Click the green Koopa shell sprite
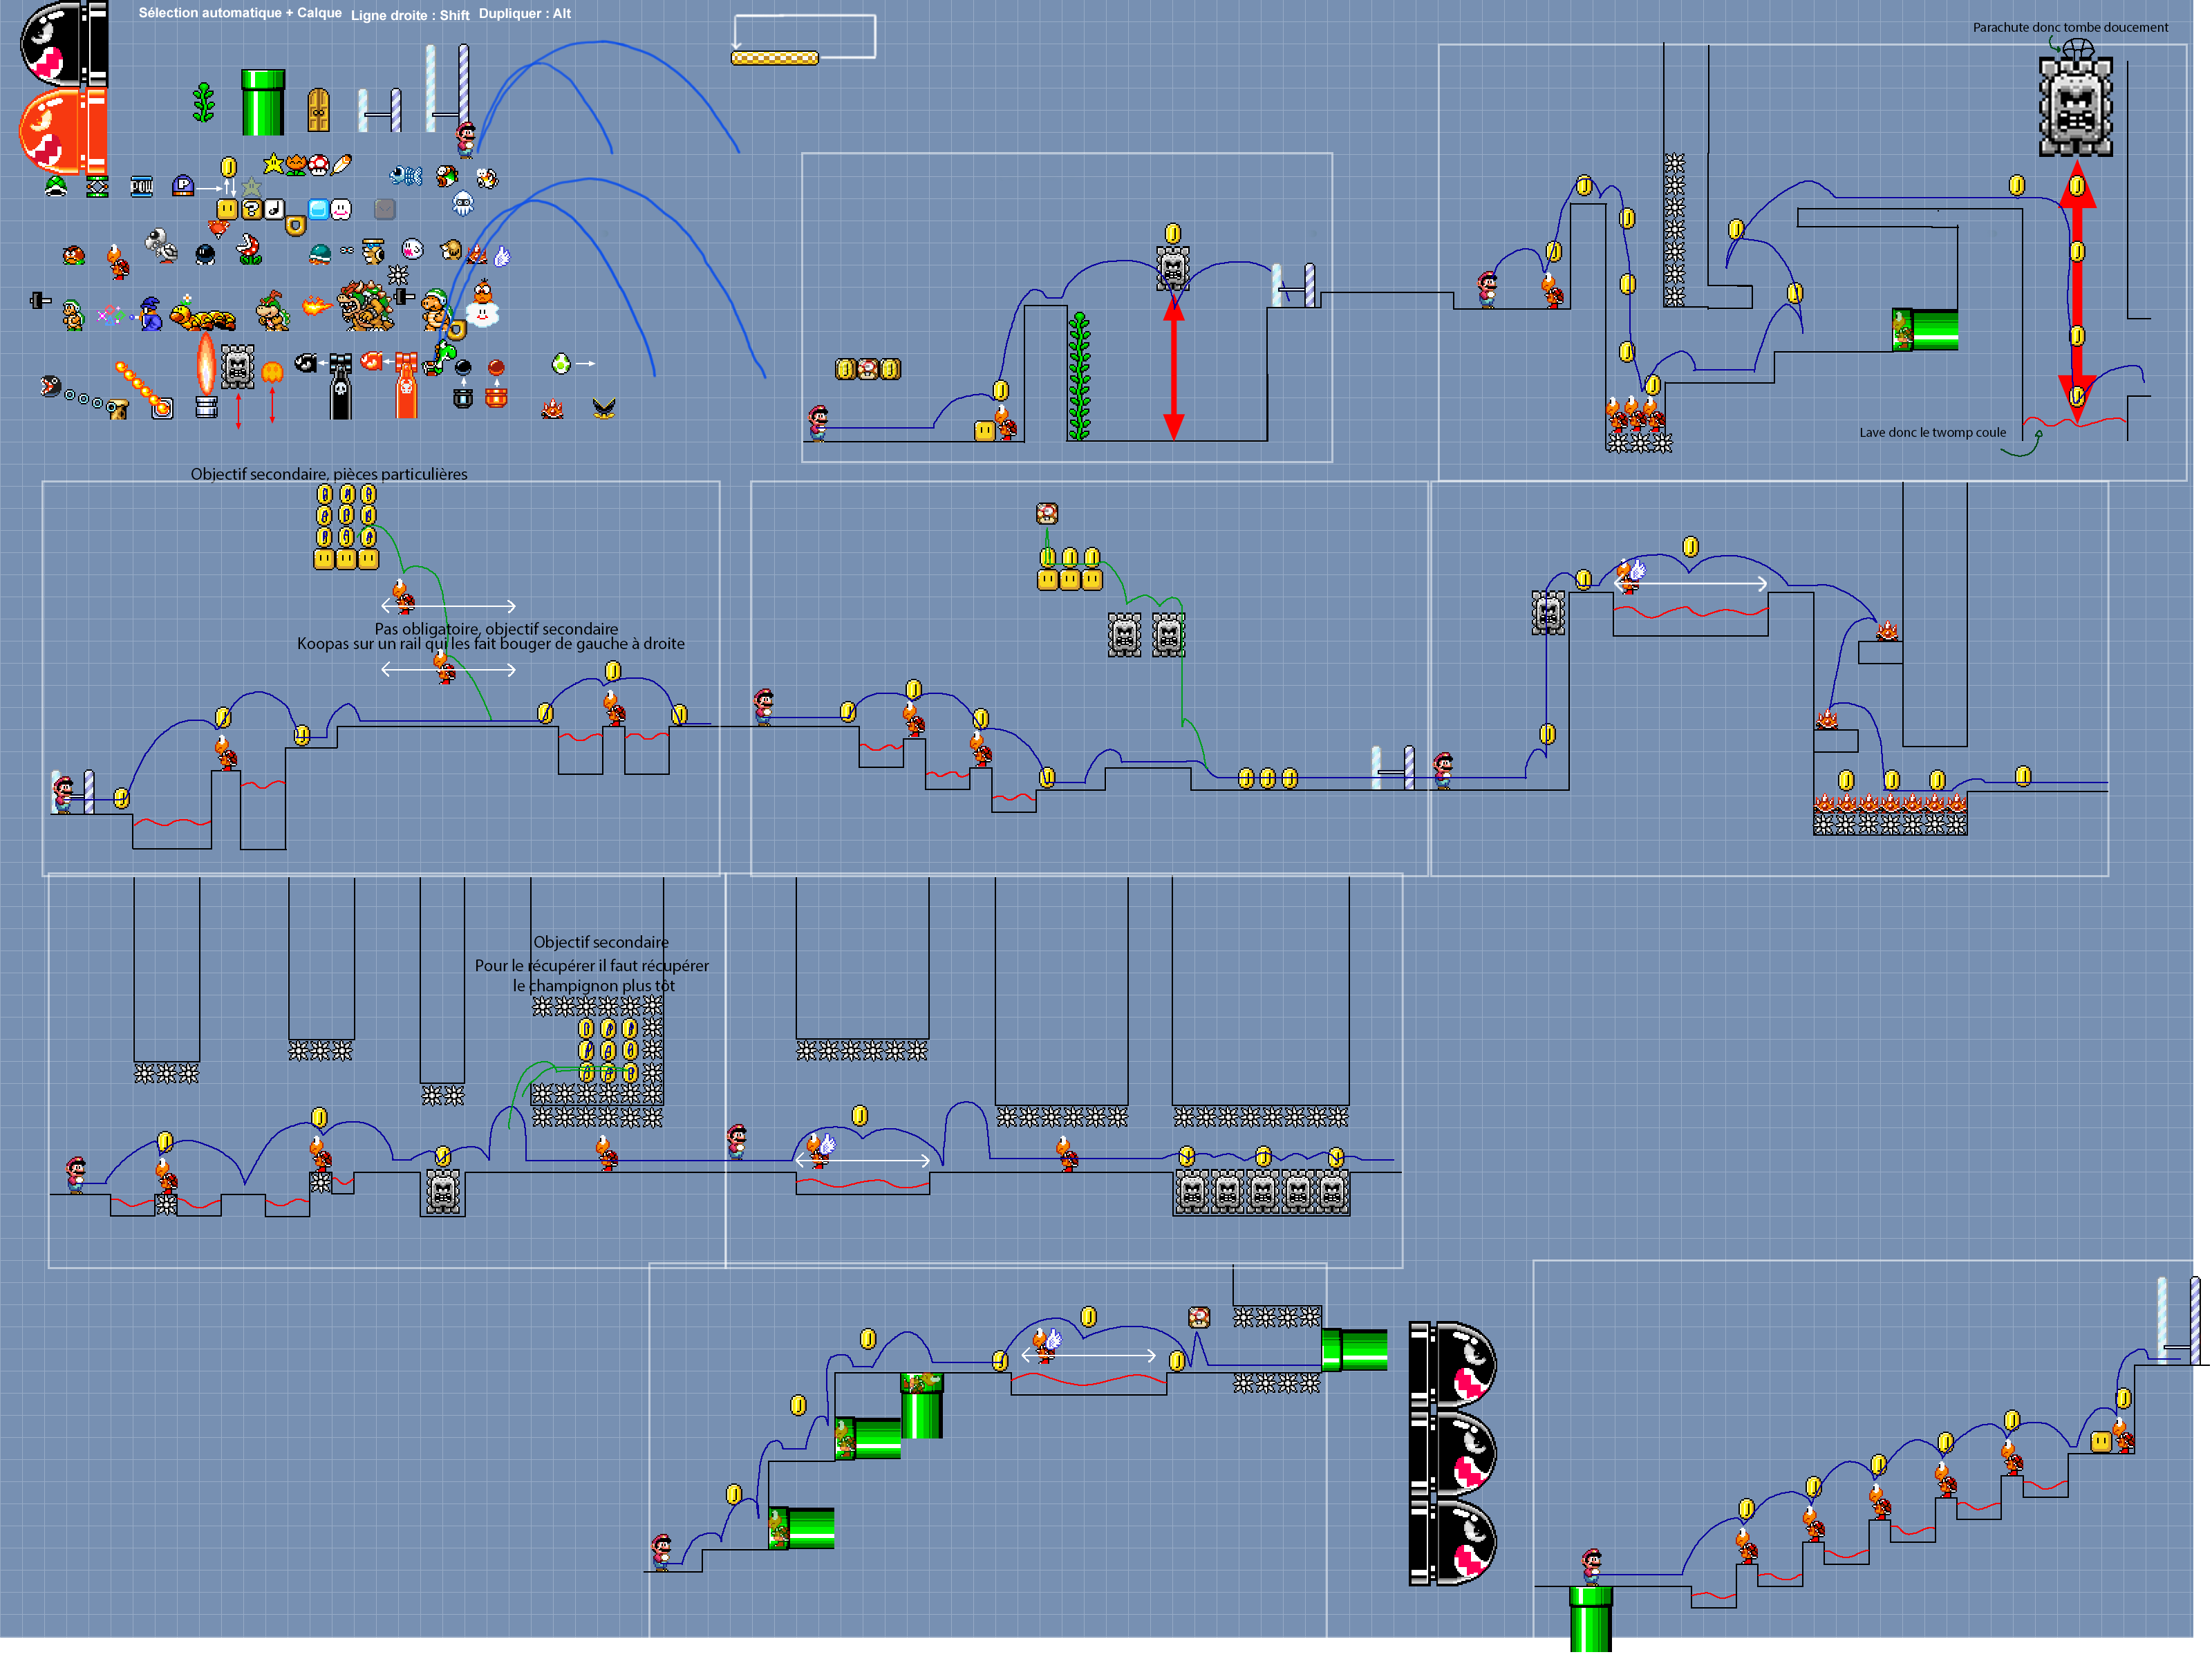Image resolution: width=2212 pixels, height=1659 pixels. point(56,186)
